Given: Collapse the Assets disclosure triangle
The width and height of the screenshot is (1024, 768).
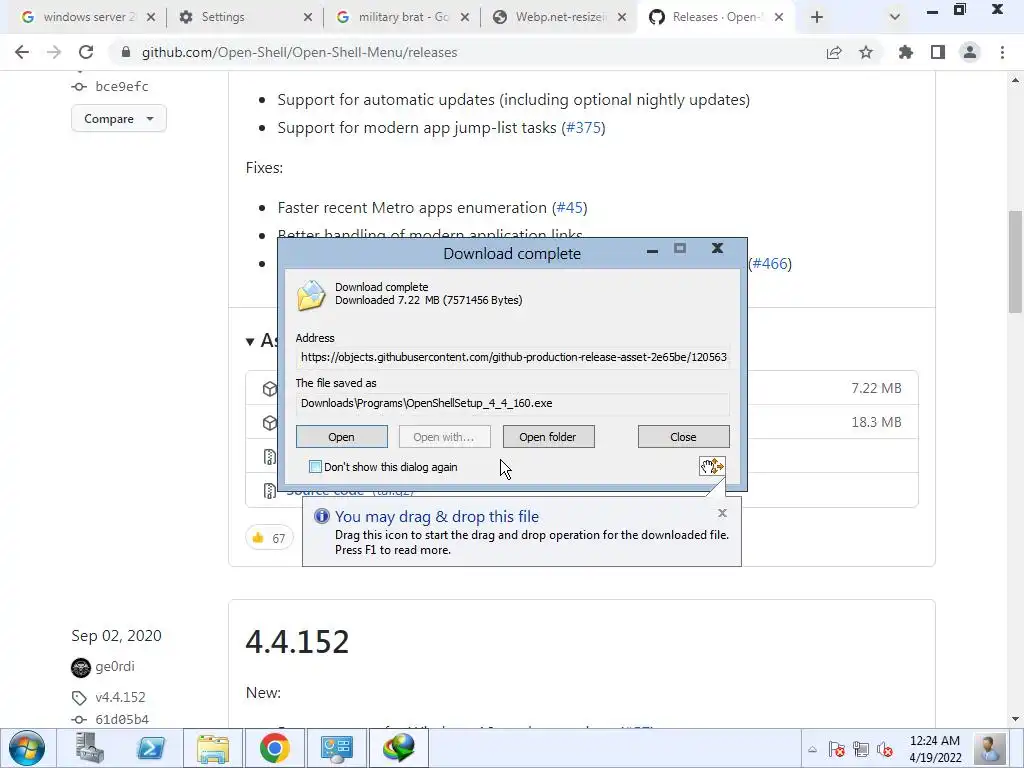Looking at the screenshot, I should pyautogui.click(x=250, y=342).
